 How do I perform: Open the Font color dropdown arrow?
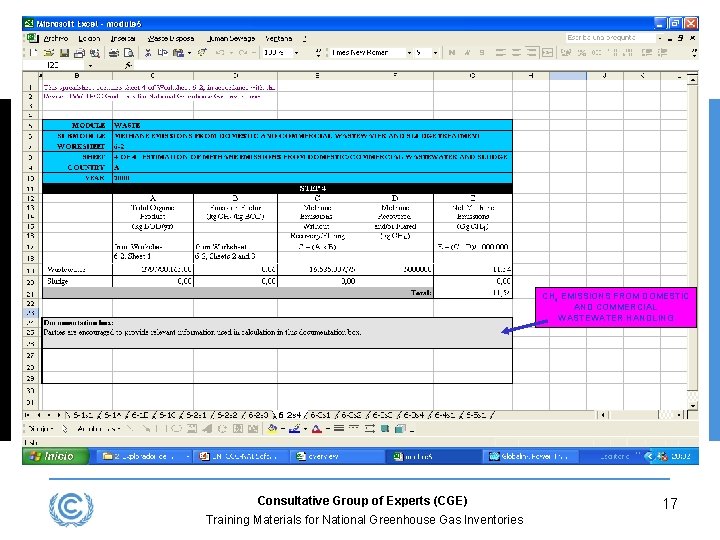pyautogui.click(x=327, y=429)
